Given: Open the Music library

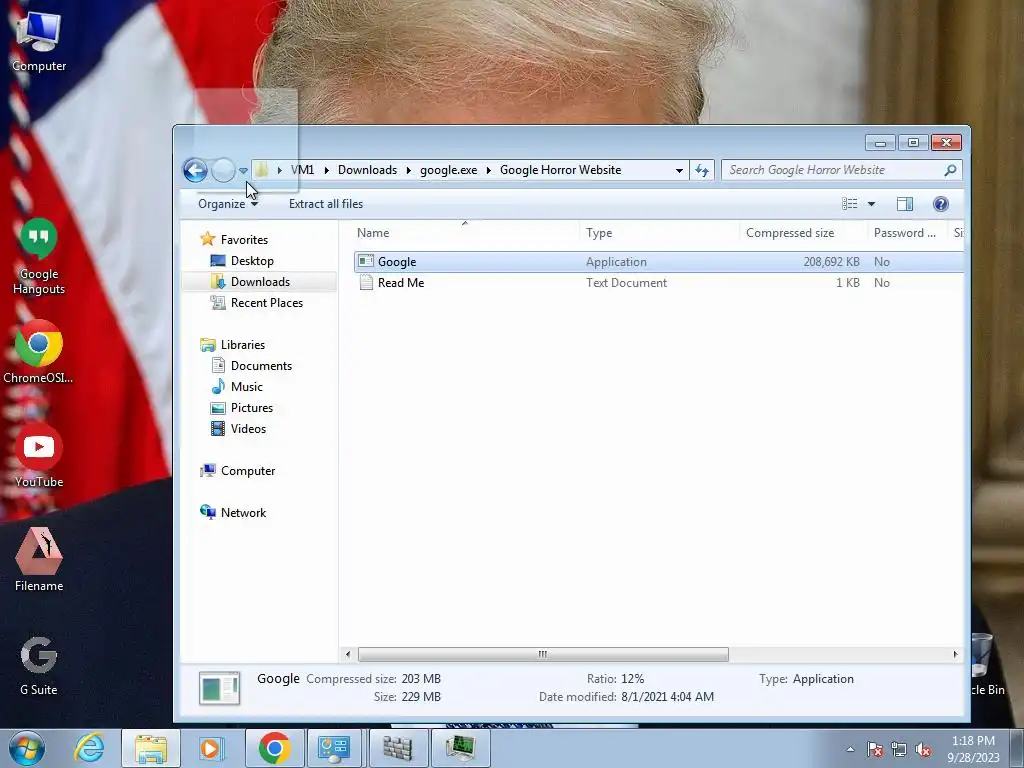Looking at the screenshot, I should pyautogui.click(x=246, y=387).
